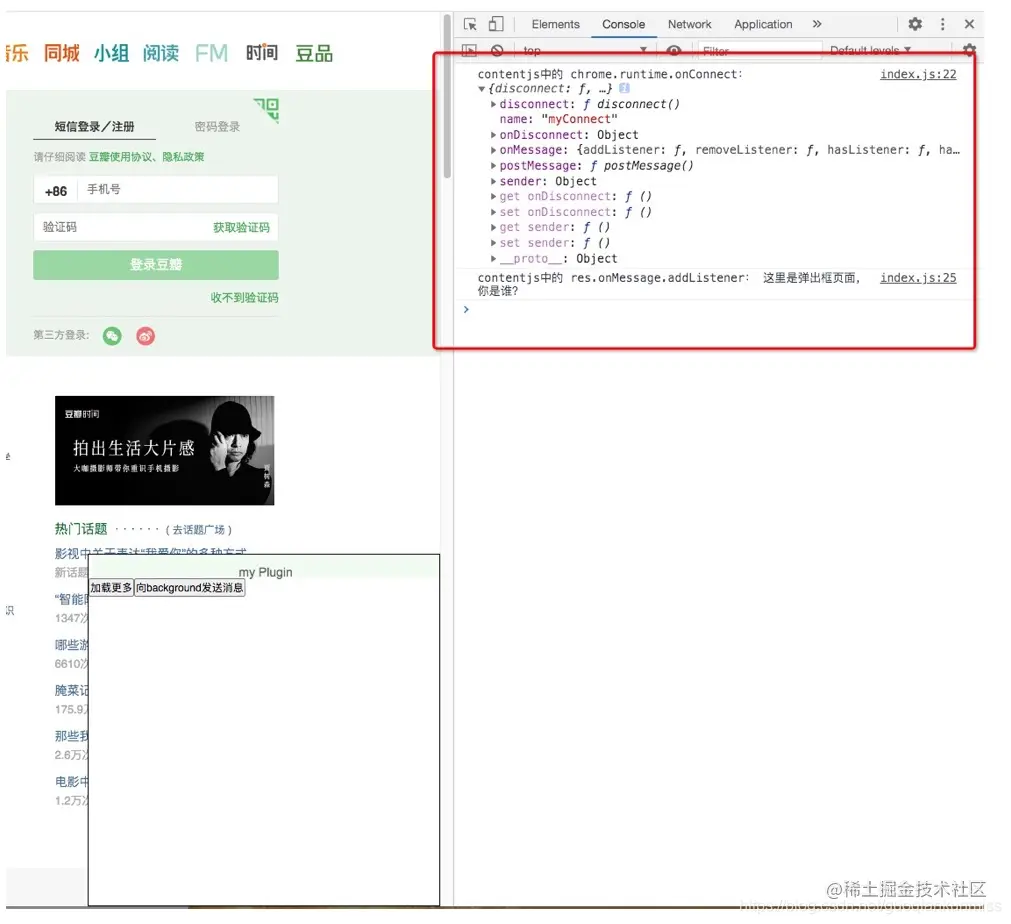Screen dimensions: 1011x924
Task: Expand the postMessage function entry
Action: 493,166
